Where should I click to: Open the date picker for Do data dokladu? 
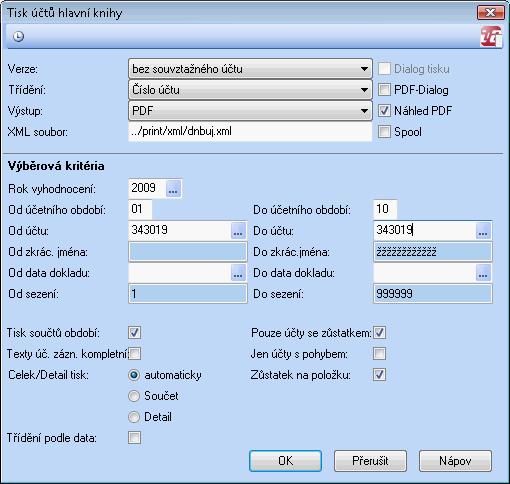(483, 273)
